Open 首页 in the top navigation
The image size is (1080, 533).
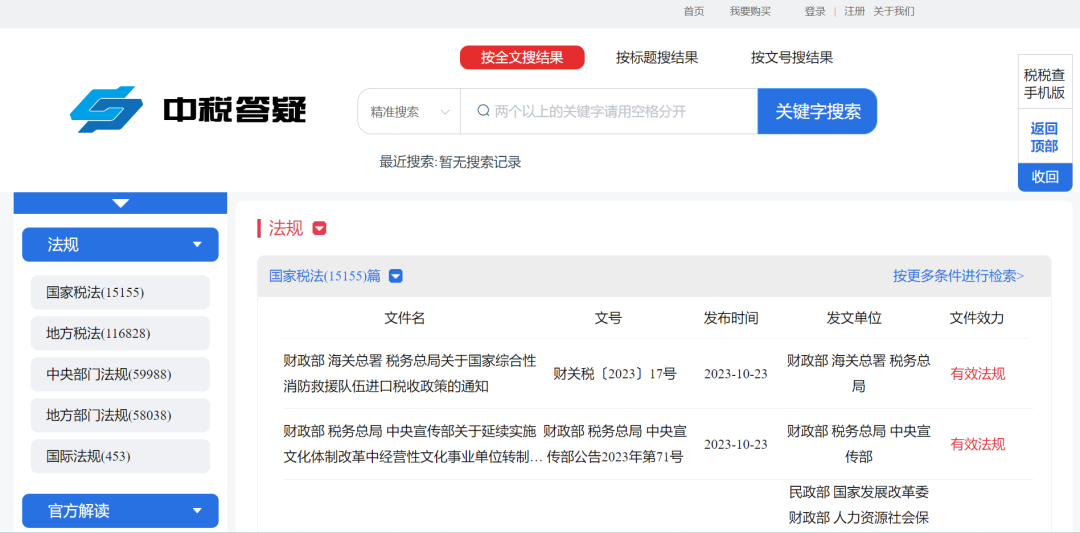tap(694, 11)
